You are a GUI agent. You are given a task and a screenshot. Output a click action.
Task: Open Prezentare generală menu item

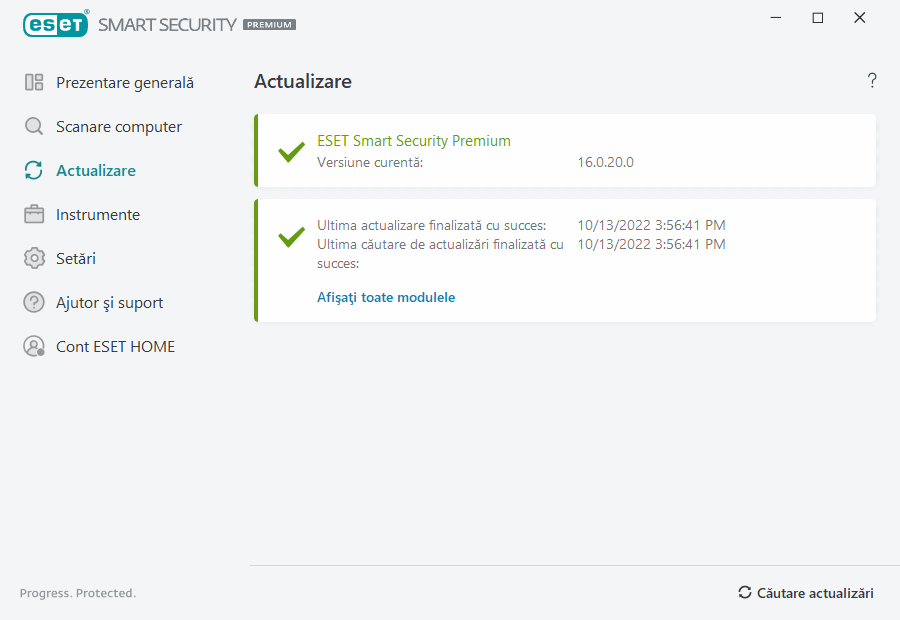coord(124,83)
